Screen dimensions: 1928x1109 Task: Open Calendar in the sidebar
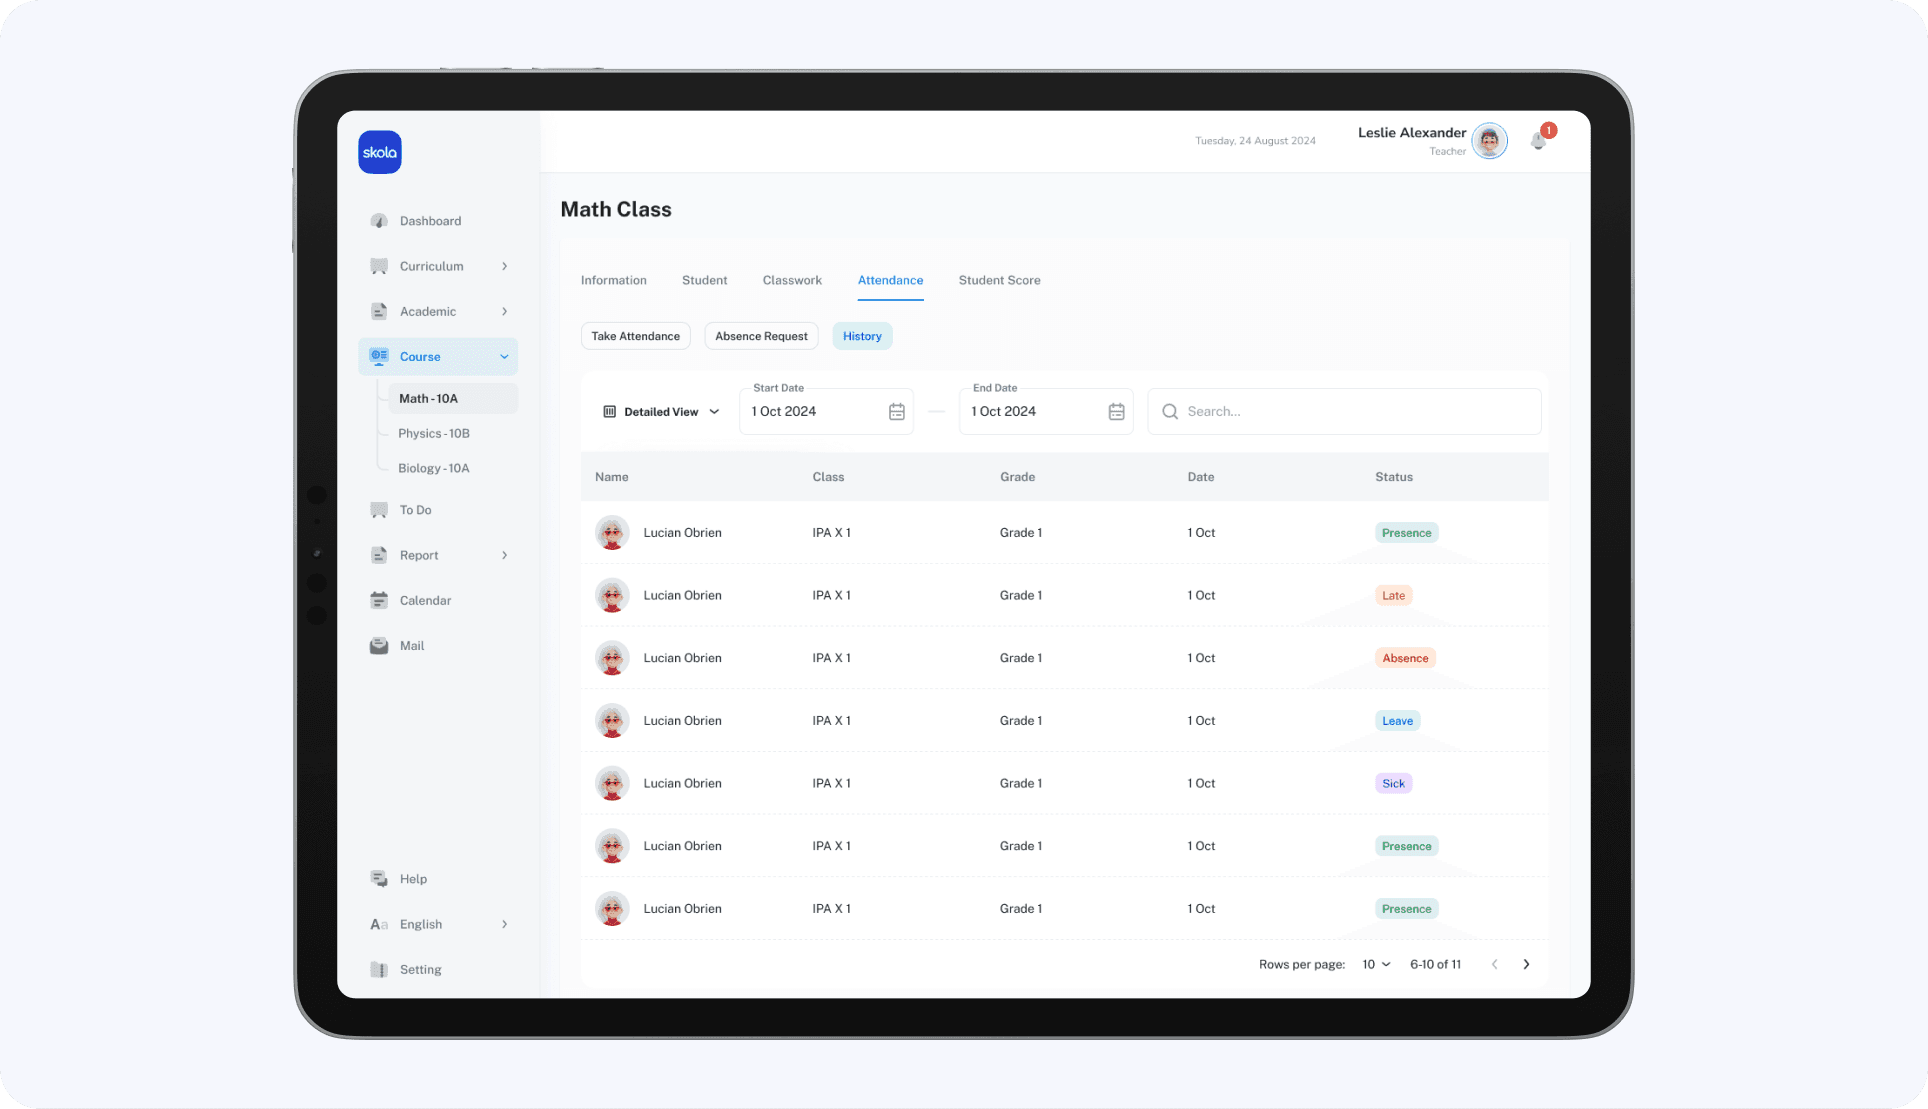point(424,601)
